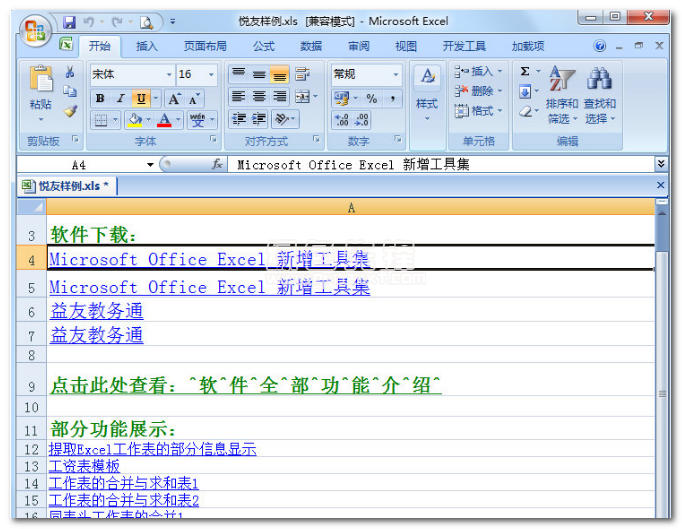
Task: Apply the yellow fill color
Action: pyautogui.click(x=134, y=120)
